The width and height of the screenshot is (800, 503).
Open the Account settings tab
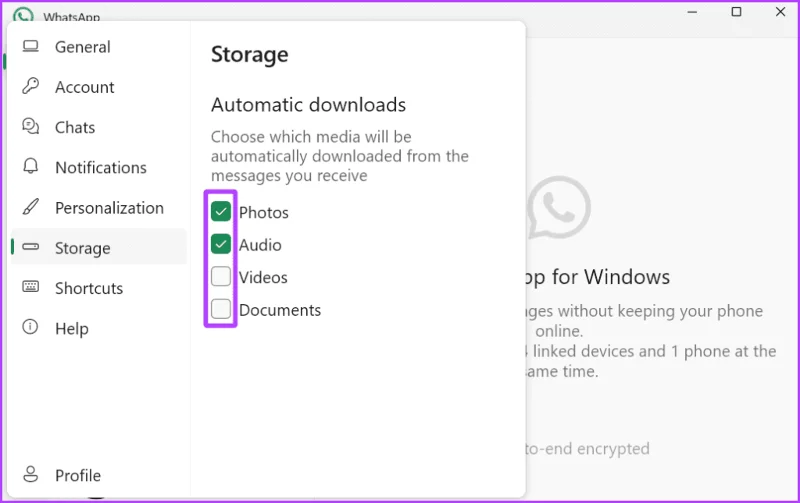click(85, 87)
